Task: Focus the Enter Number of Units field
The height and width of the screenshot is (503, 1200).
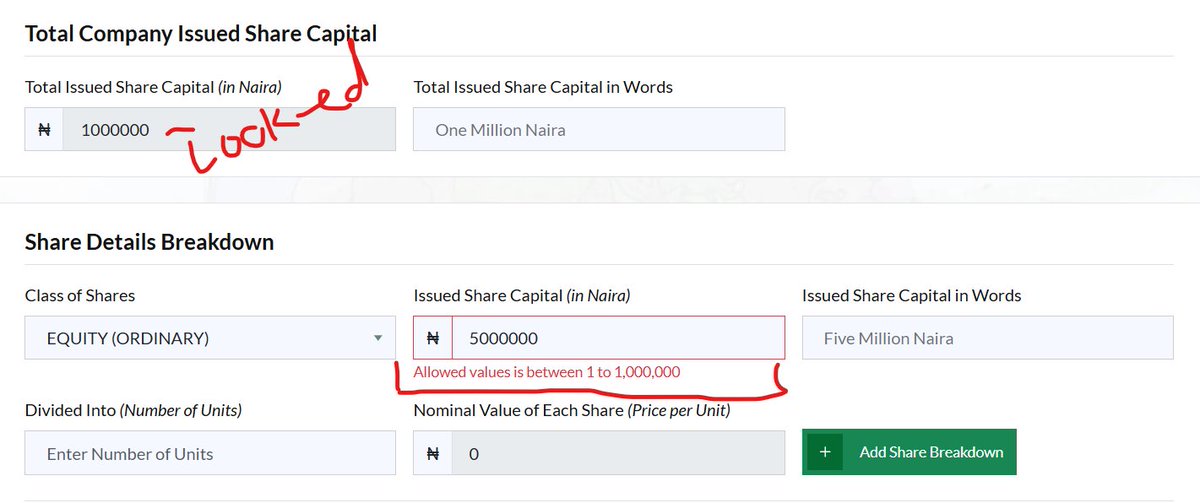Action: (210, 453)
